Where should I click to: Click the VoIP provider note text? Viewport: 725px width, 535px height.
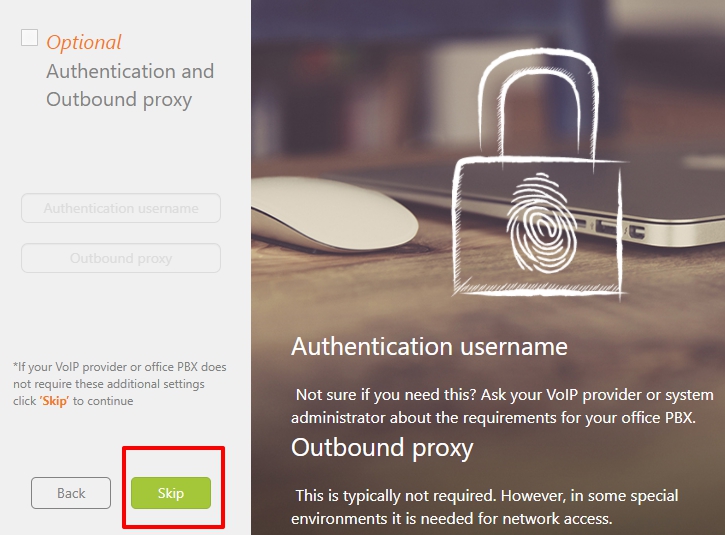tap(120, 384)
